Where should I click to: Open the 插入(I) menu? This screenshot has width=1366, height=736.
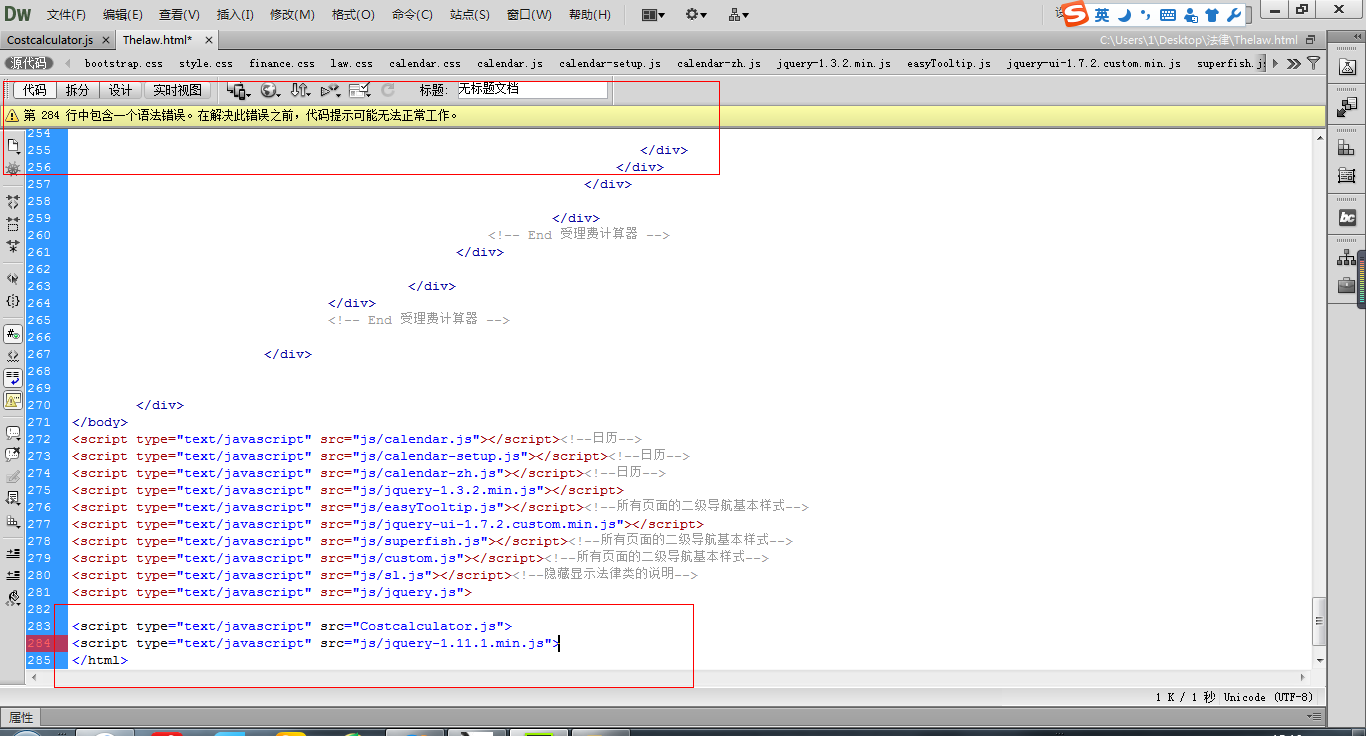(x=235, y=15)
